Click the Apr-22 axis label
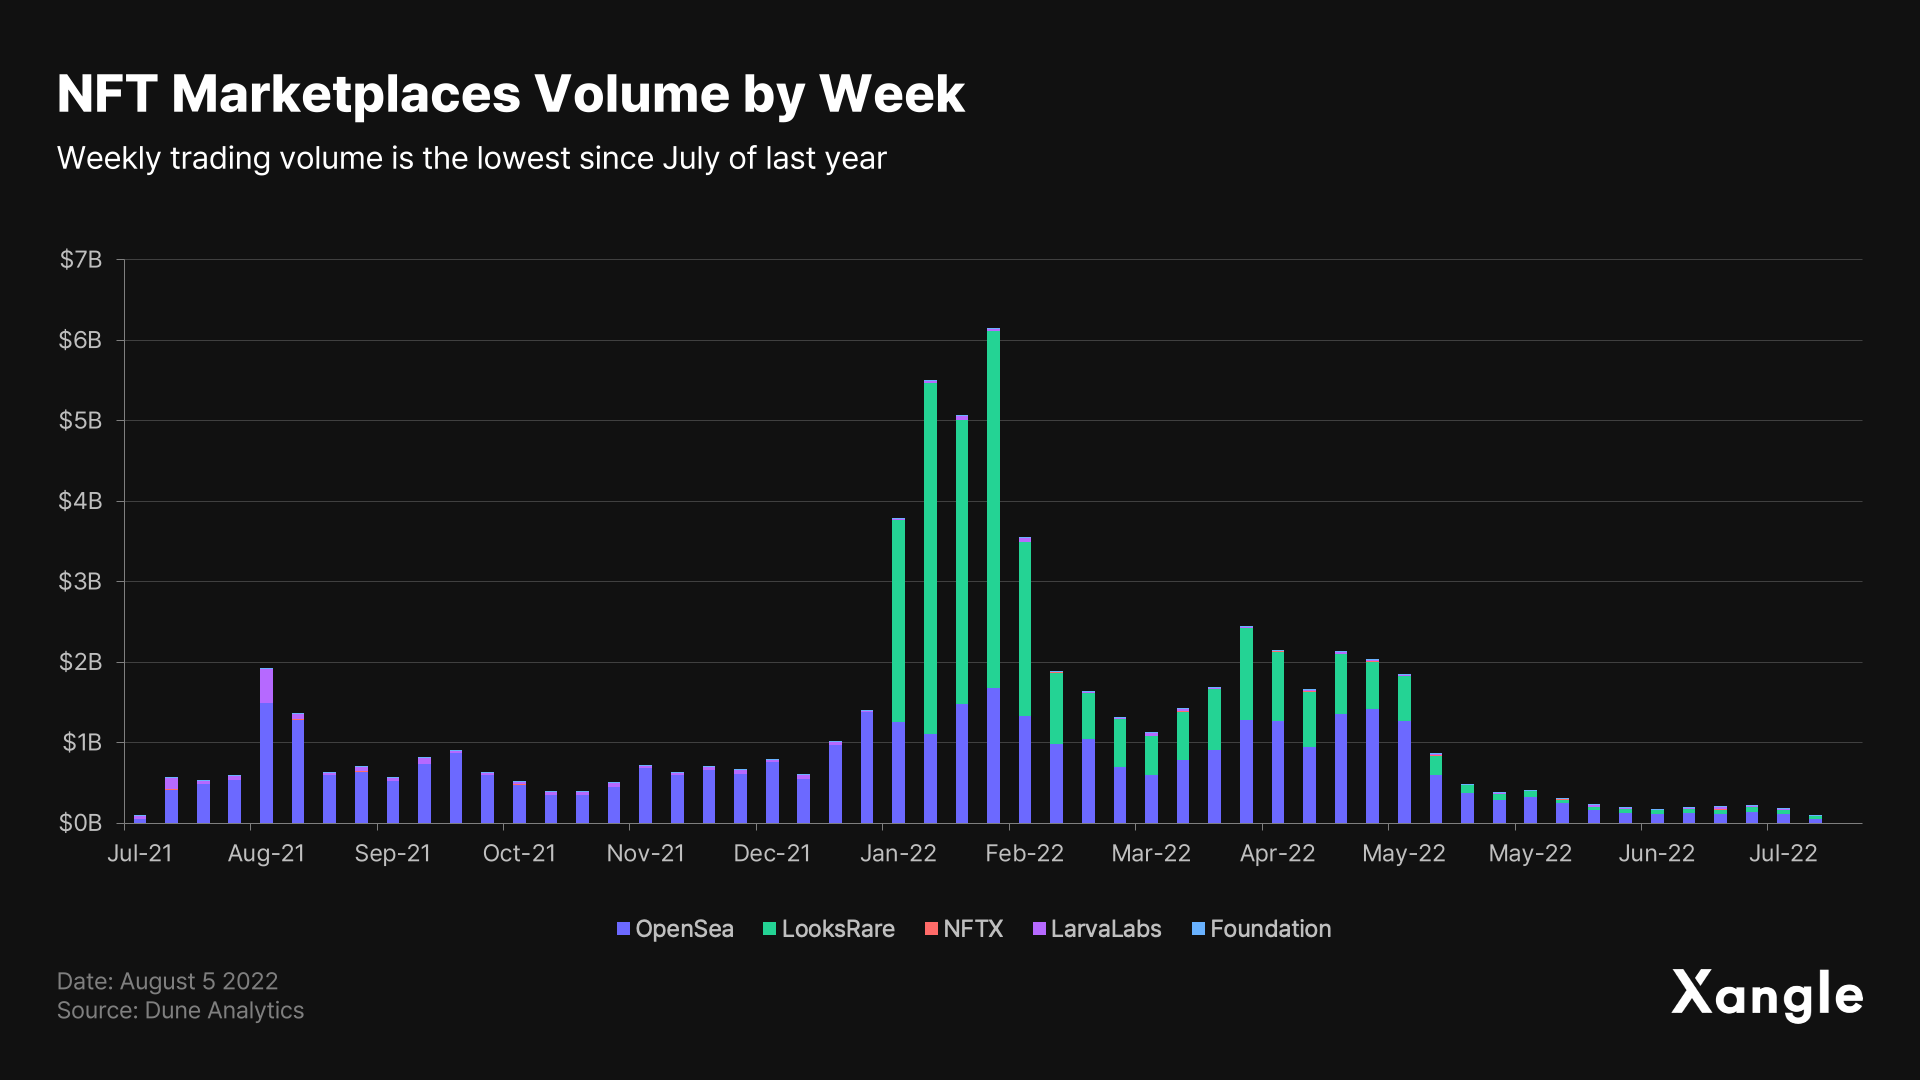Image resolution: width=1920 pixels, height=1080 pixels. [x=1276, y=853]
